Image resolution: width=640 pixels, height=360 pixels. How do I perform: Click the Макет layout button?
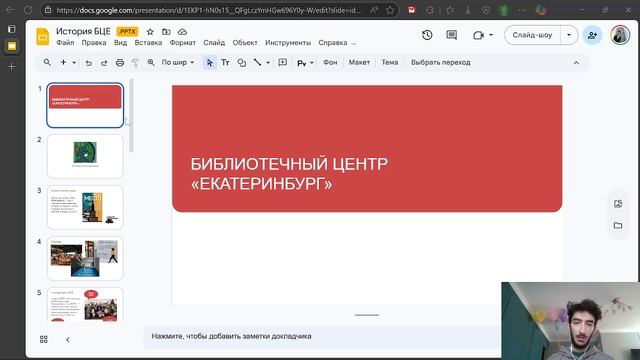click(x=359, y=62)
